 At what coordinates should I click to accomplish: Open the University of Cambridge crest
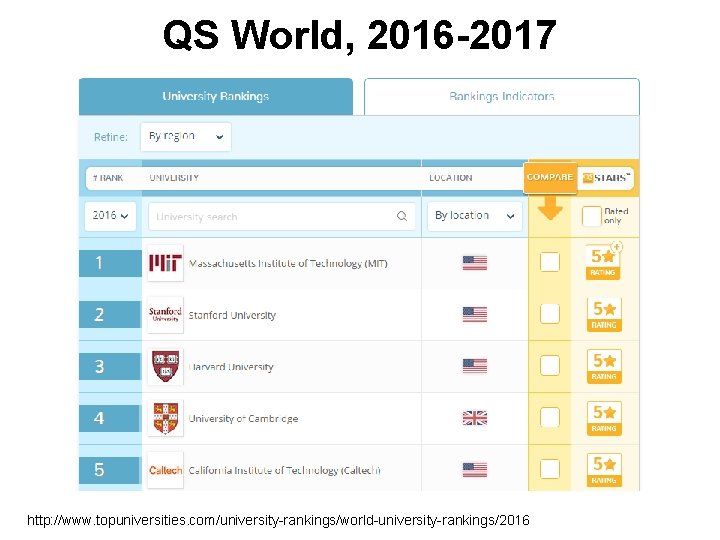(165, 418)
